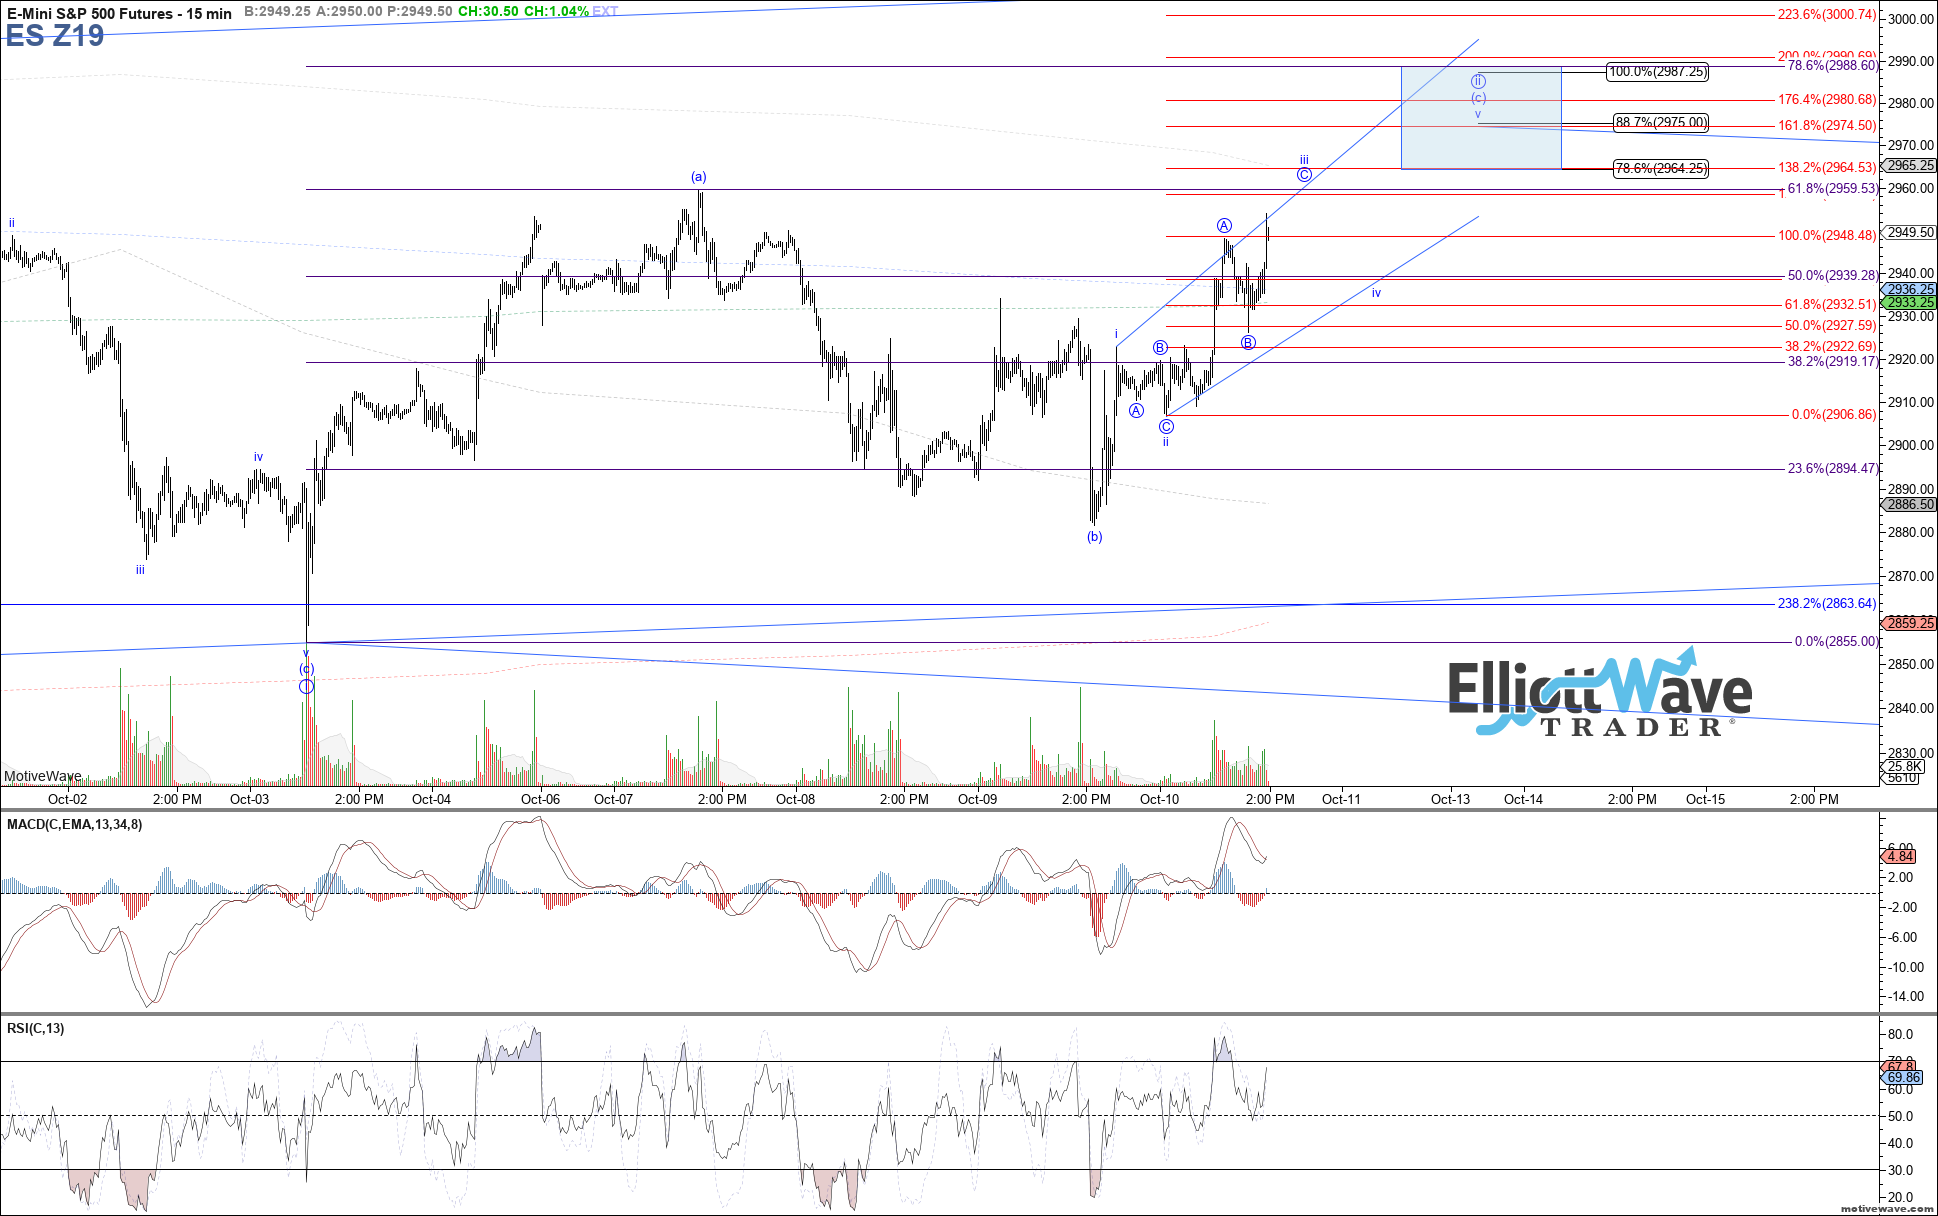This screenshot has width=1938, height=1216.
Task: Click the boxed 100.0%(2987.25) target label
Action: click(1658, 72)
